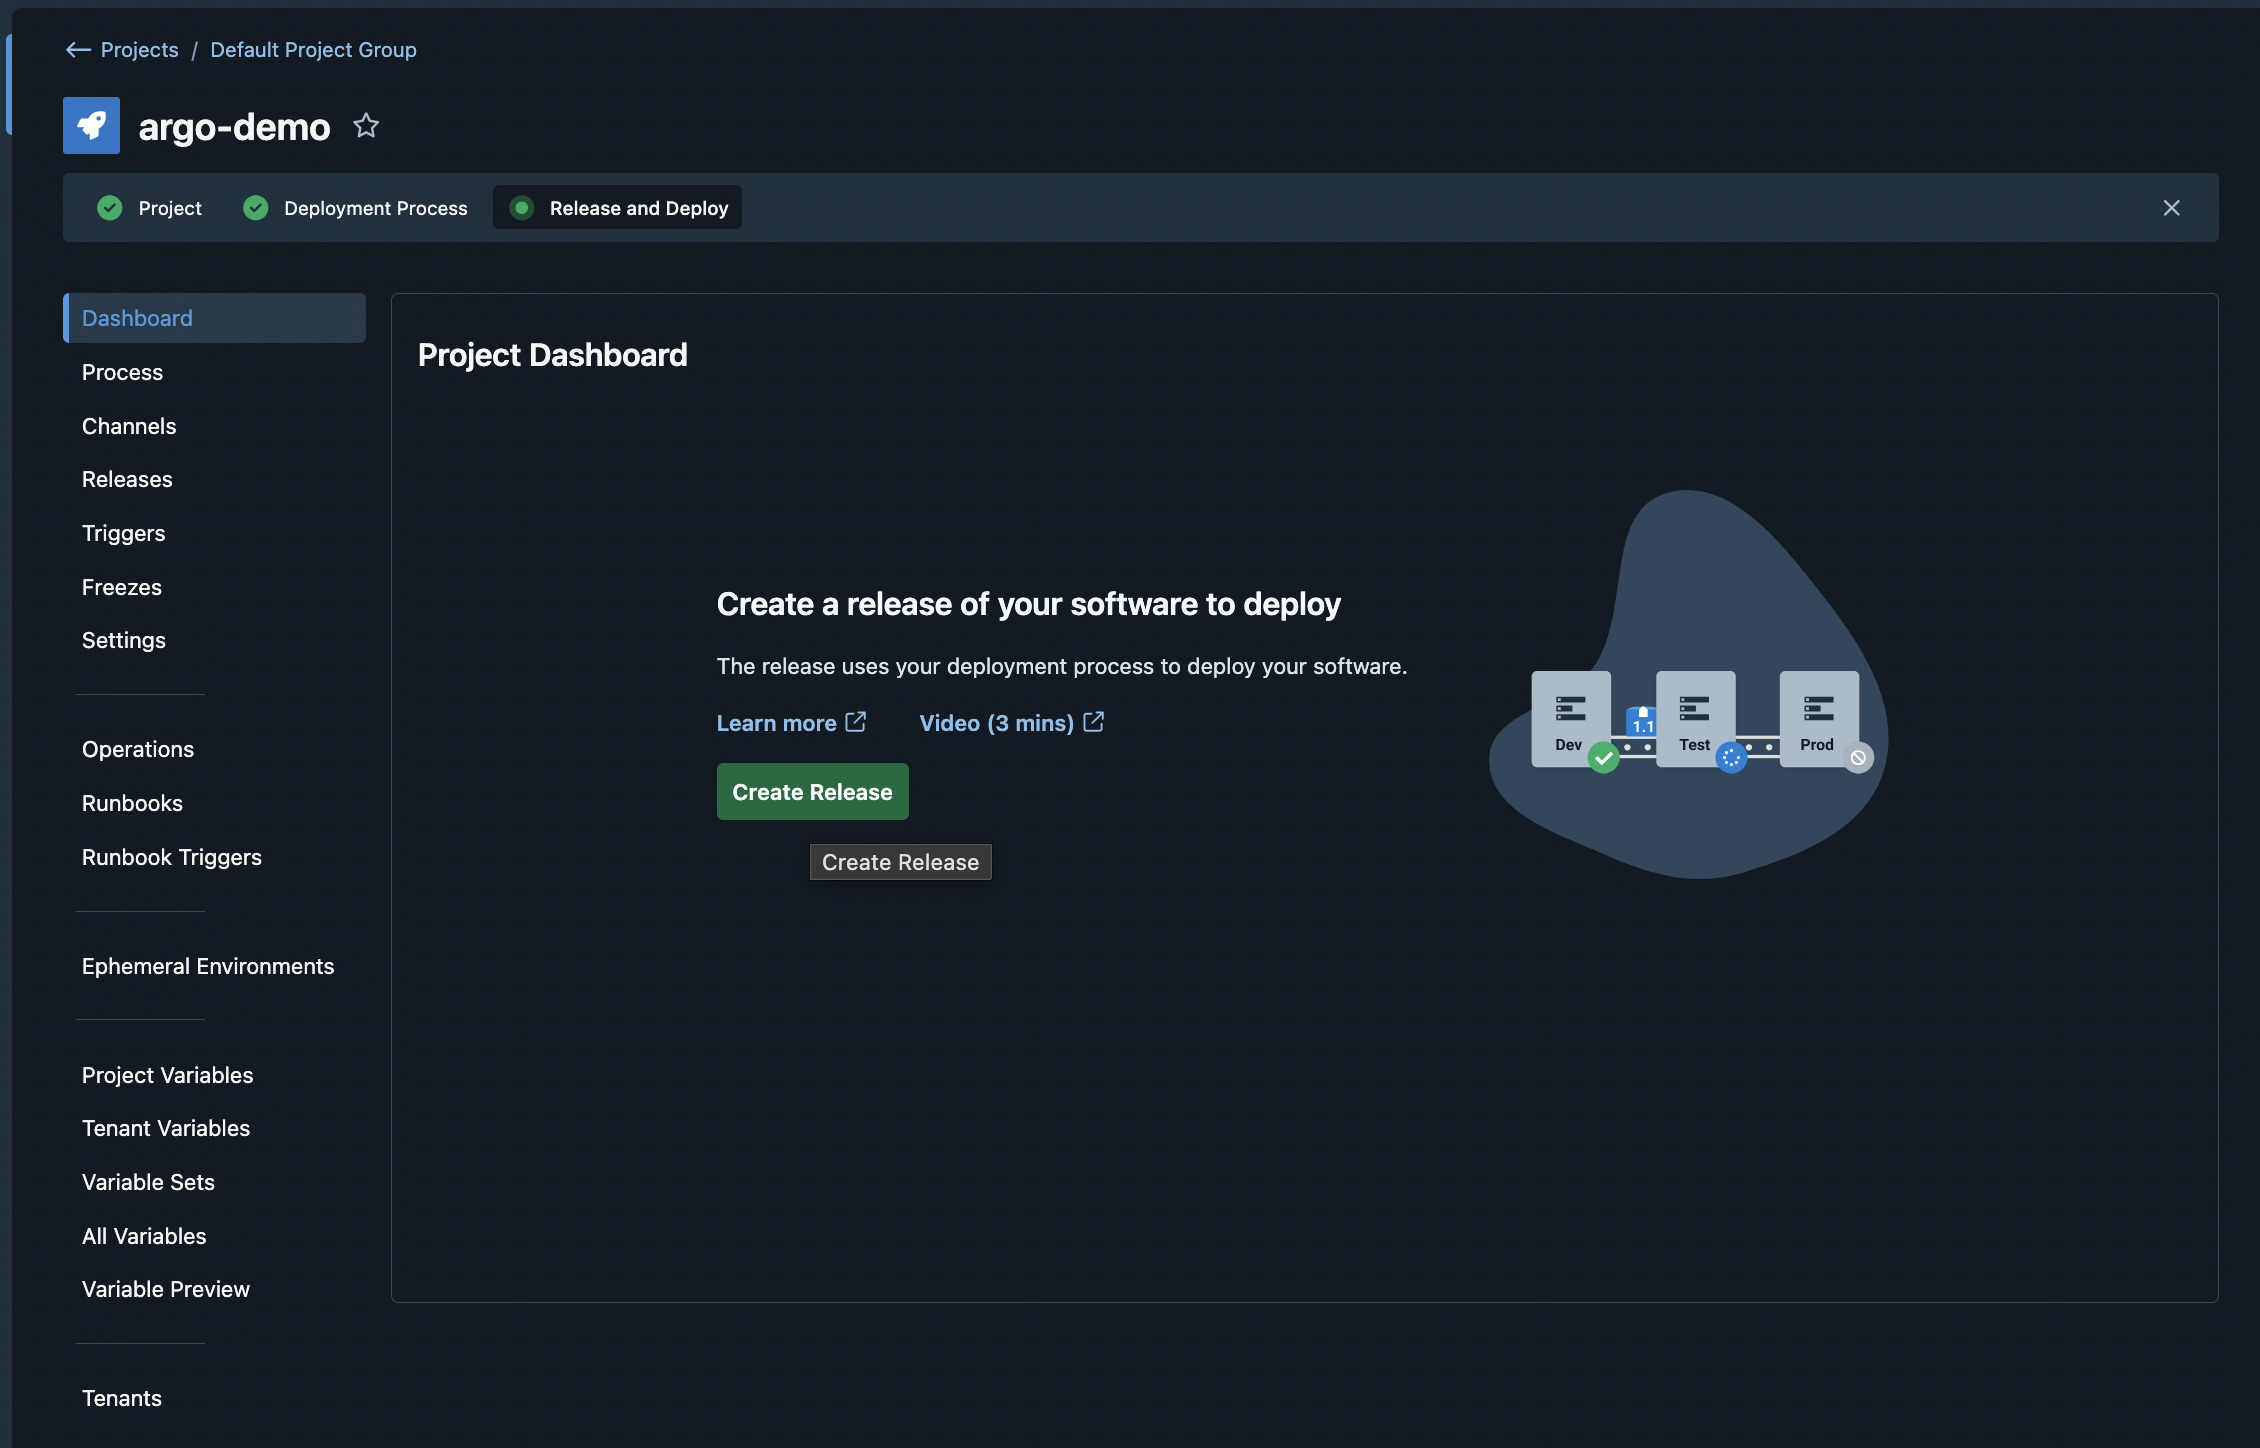Click the external link icon after Learn more
This screenshot has height=1448, width=2260.
point(856,722)
